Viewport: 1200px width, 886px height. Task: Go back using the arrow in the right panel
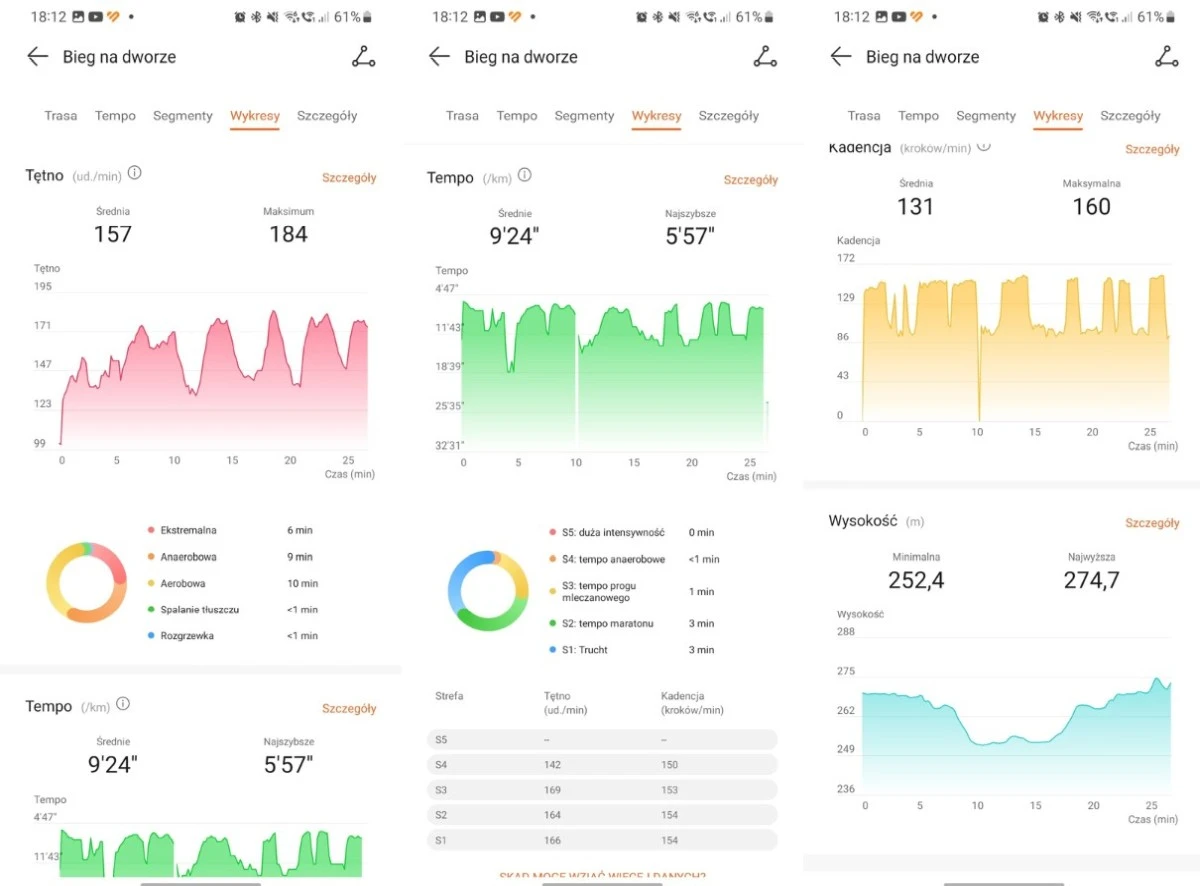[841, 57]
